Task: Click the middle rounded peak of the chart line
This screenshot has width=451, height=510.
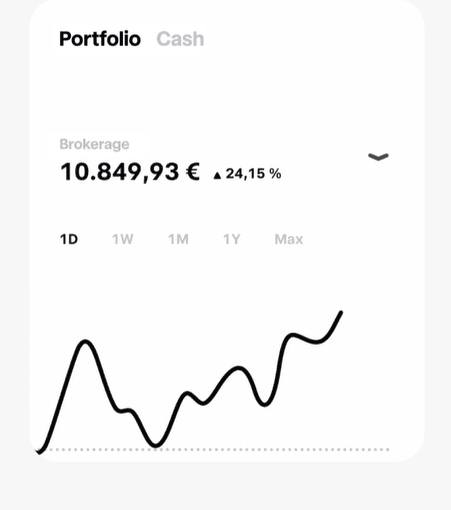Action: click(x=238, y=368)
